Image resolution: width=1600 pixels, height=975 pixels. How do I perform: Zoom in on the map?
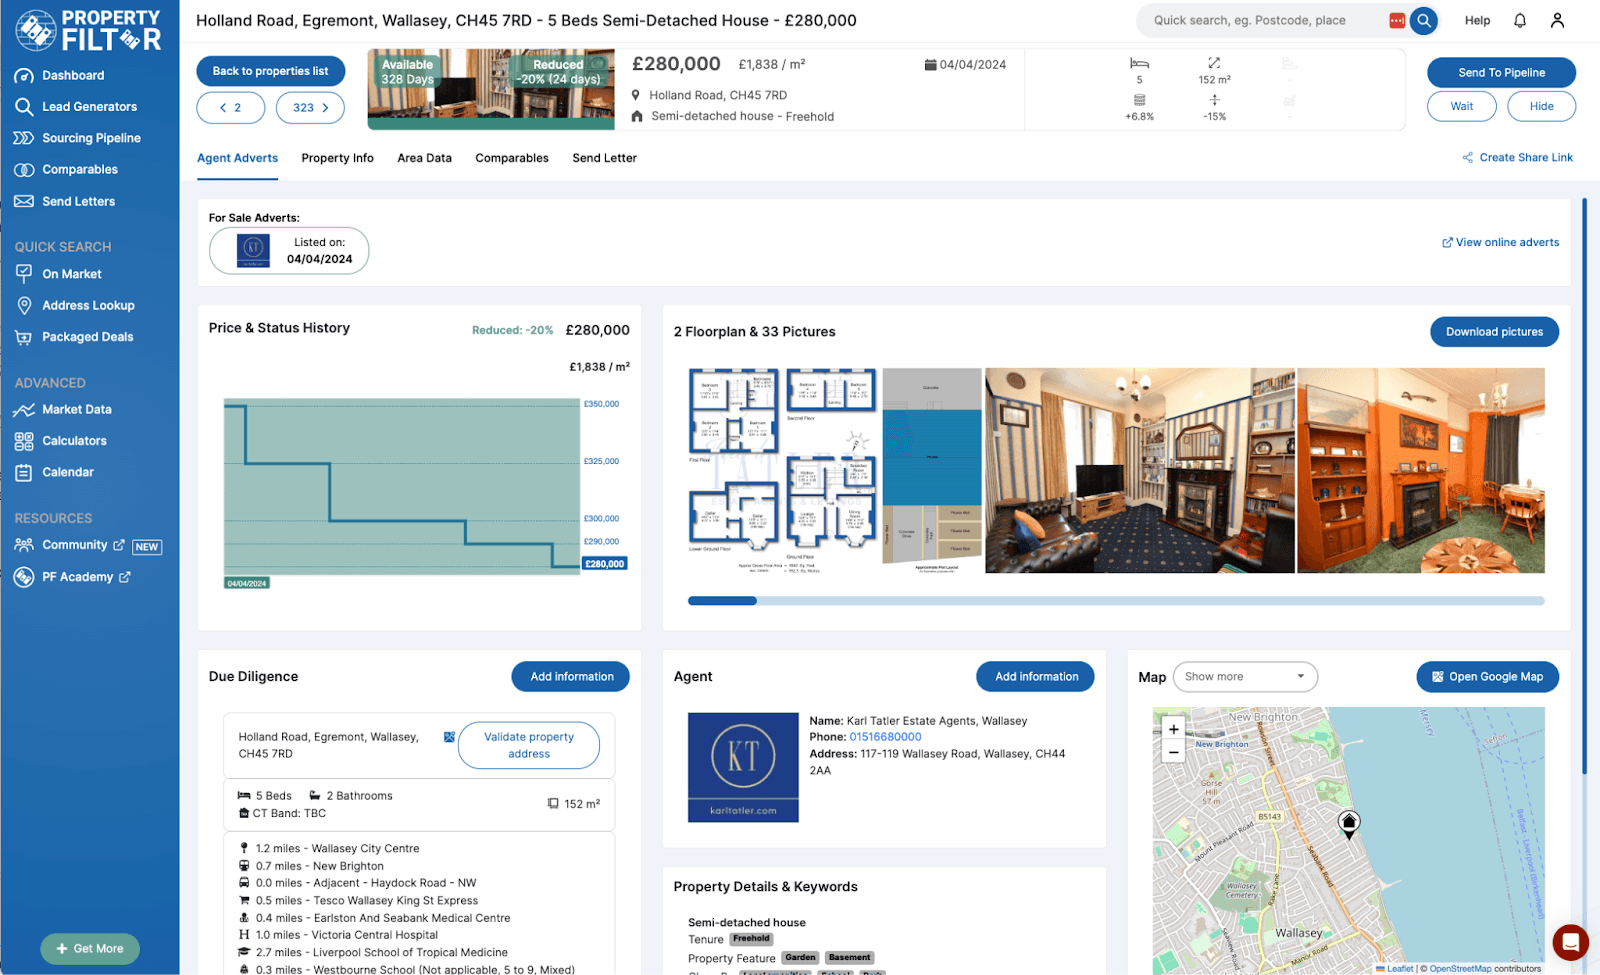pos(1174,729)
